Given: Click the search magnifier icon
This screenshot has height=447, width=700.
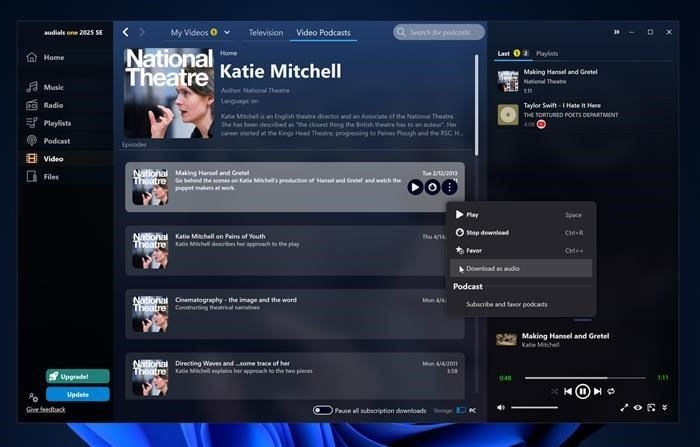Looking at the screenshot, I should pyautogui.click(x=401, y=32).
